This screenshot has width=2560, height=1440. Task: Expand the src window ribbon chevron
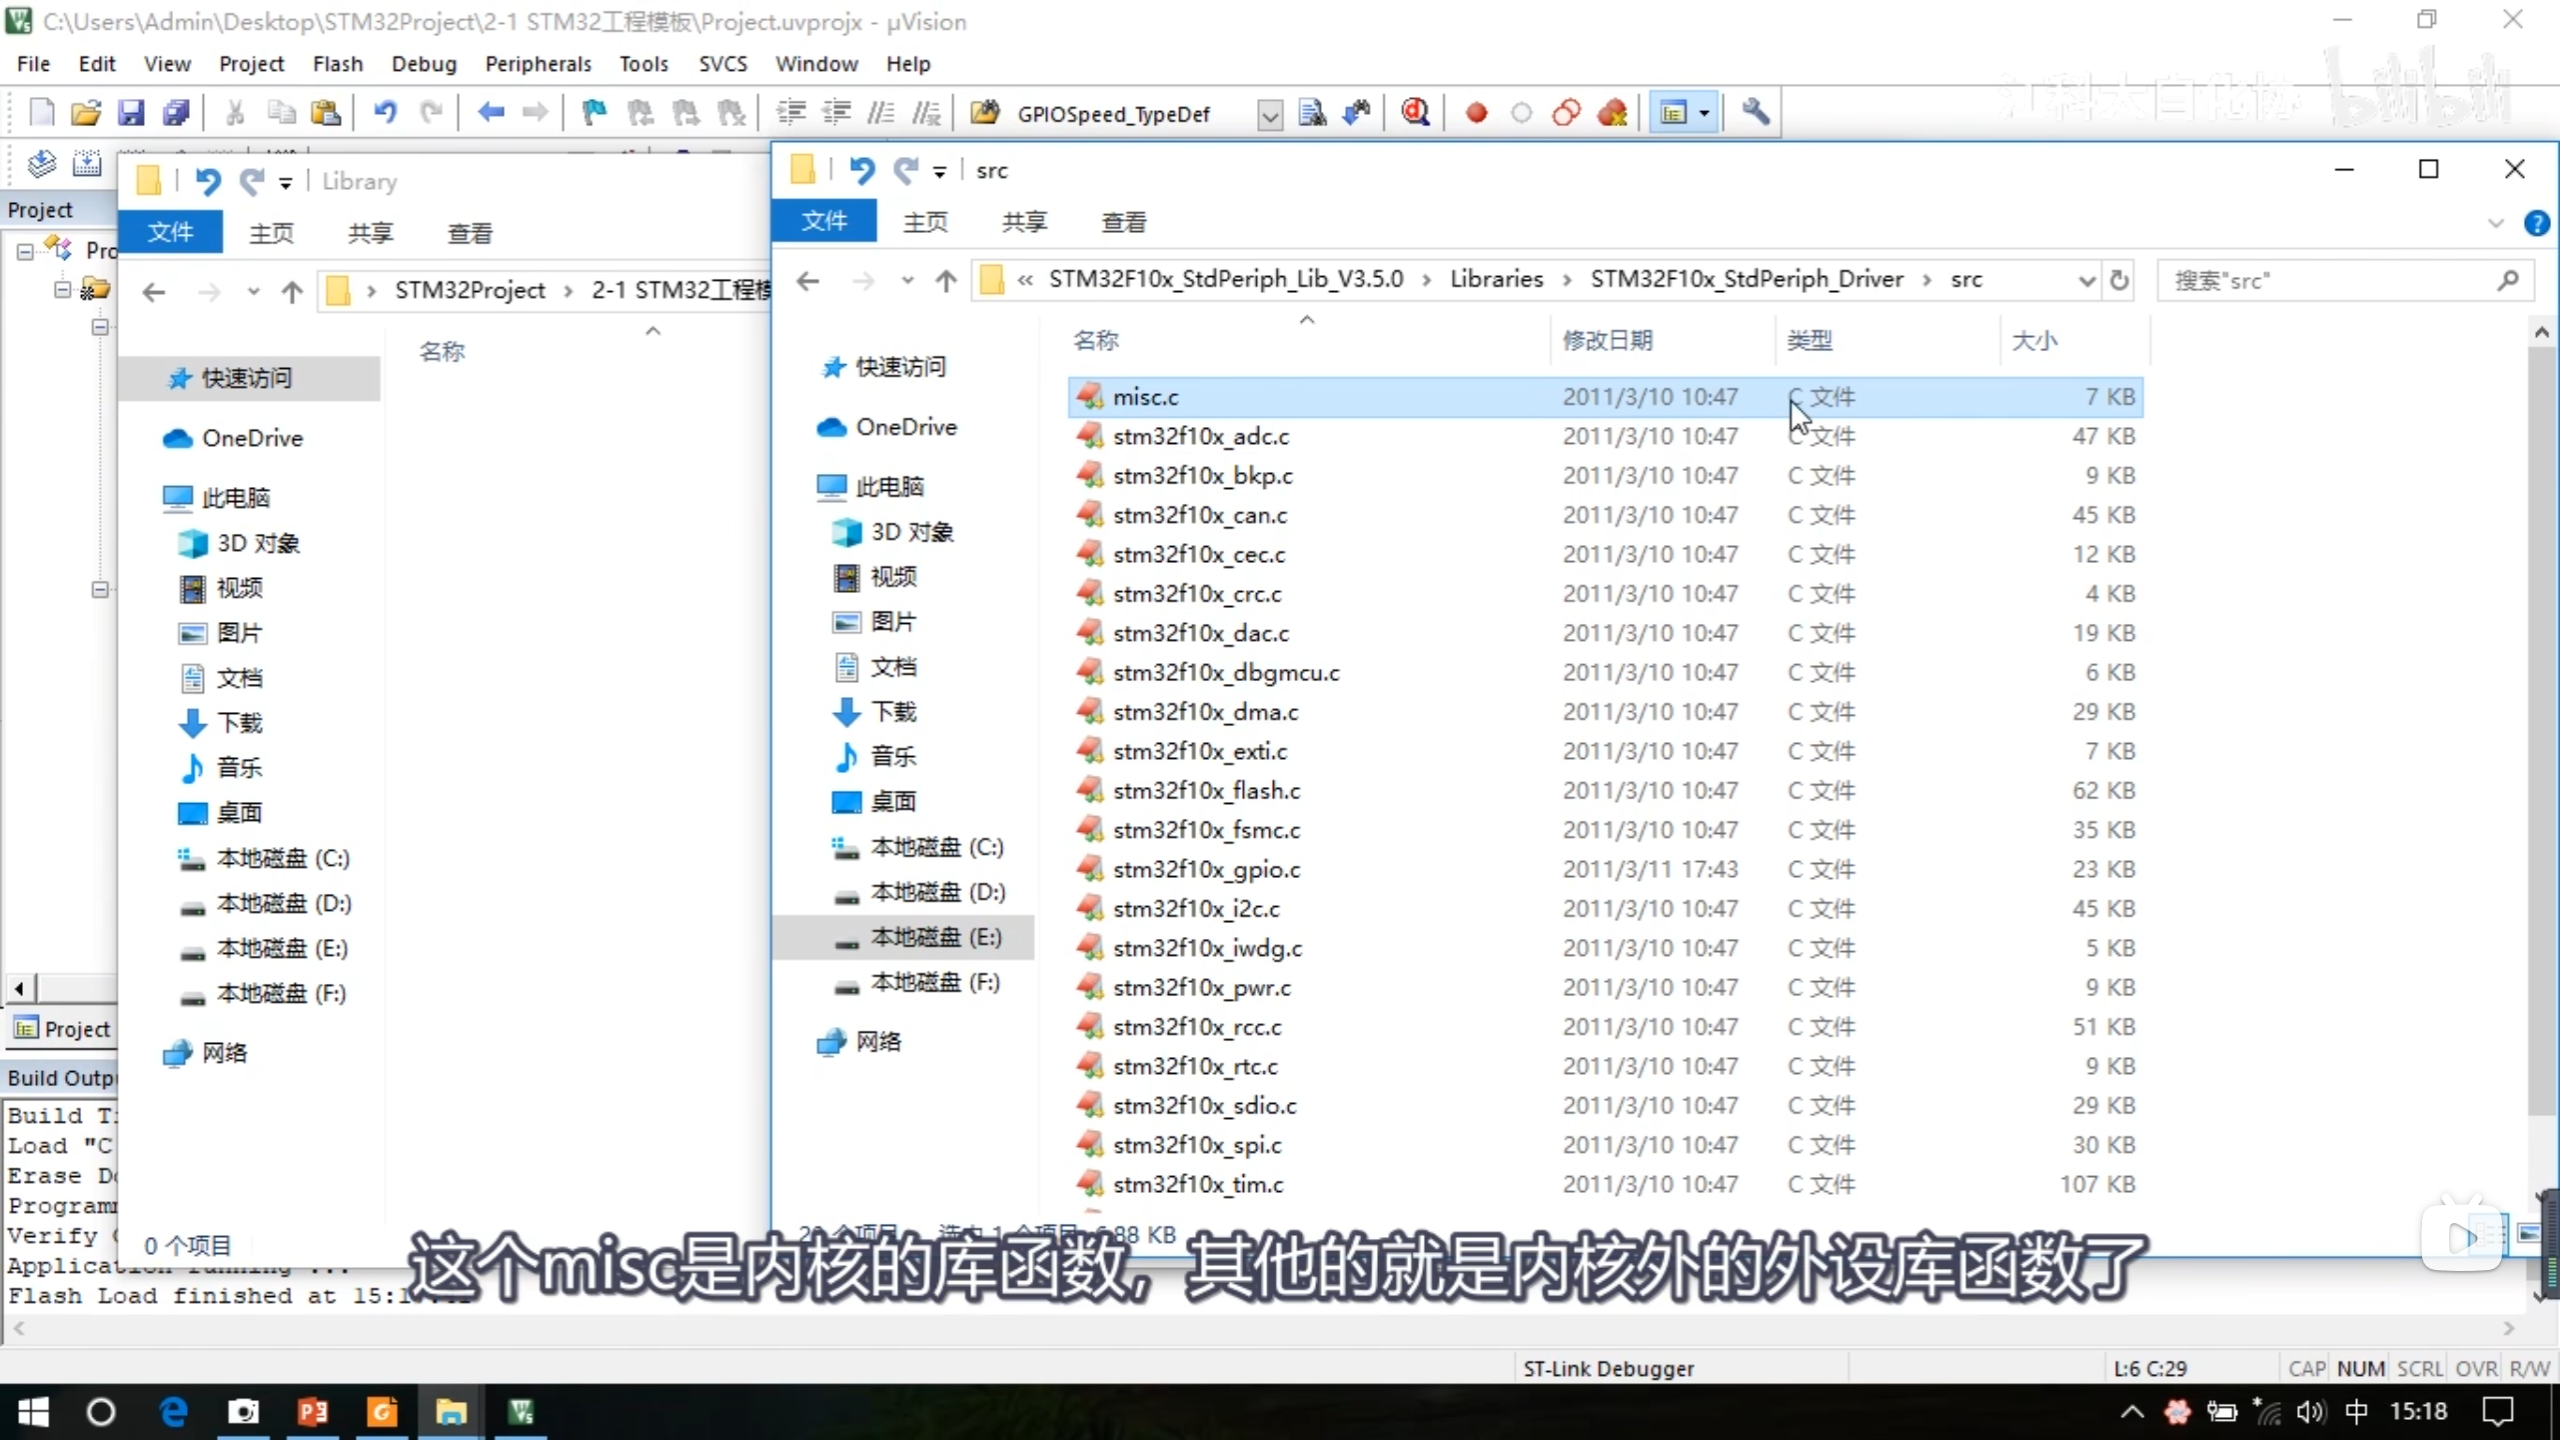2495,223
